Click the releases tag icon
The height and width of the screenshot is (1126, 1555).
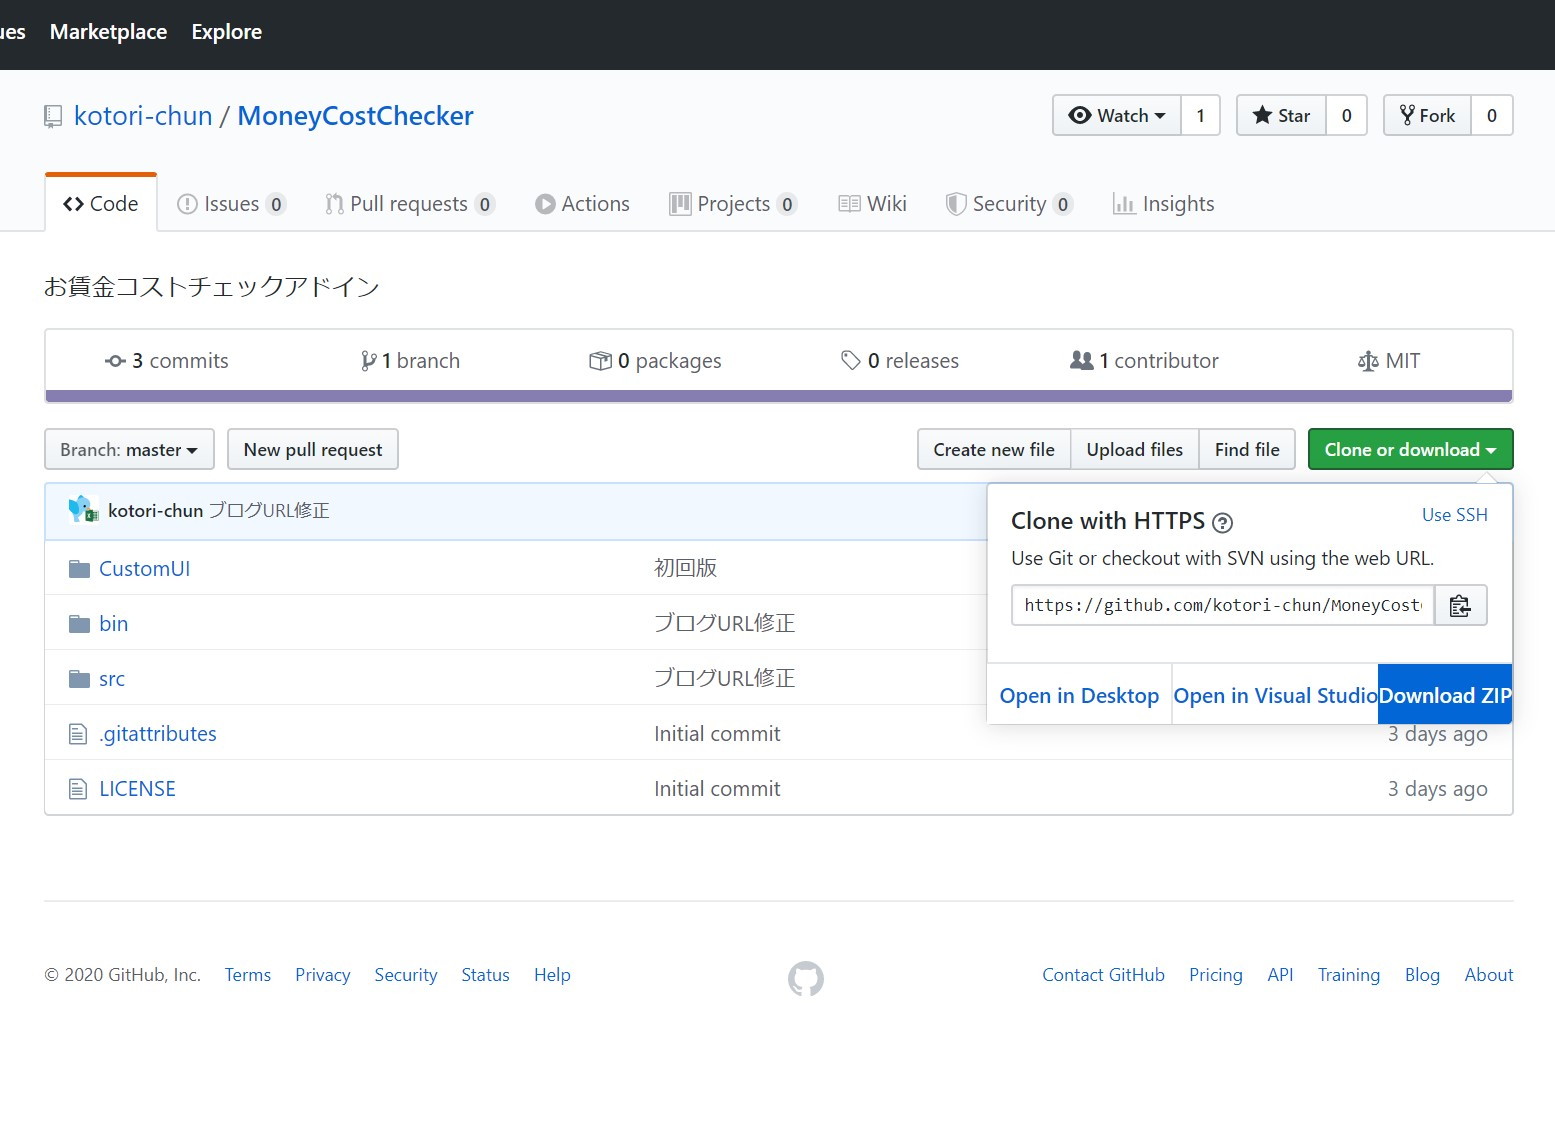[x=851, y=360]
